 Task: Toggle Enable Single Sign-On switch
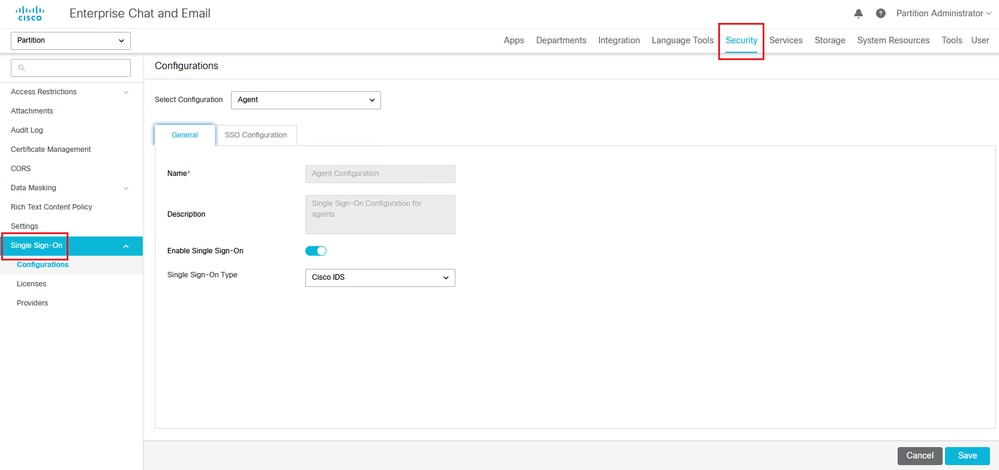pyautogui.click(x=316, y=251)
